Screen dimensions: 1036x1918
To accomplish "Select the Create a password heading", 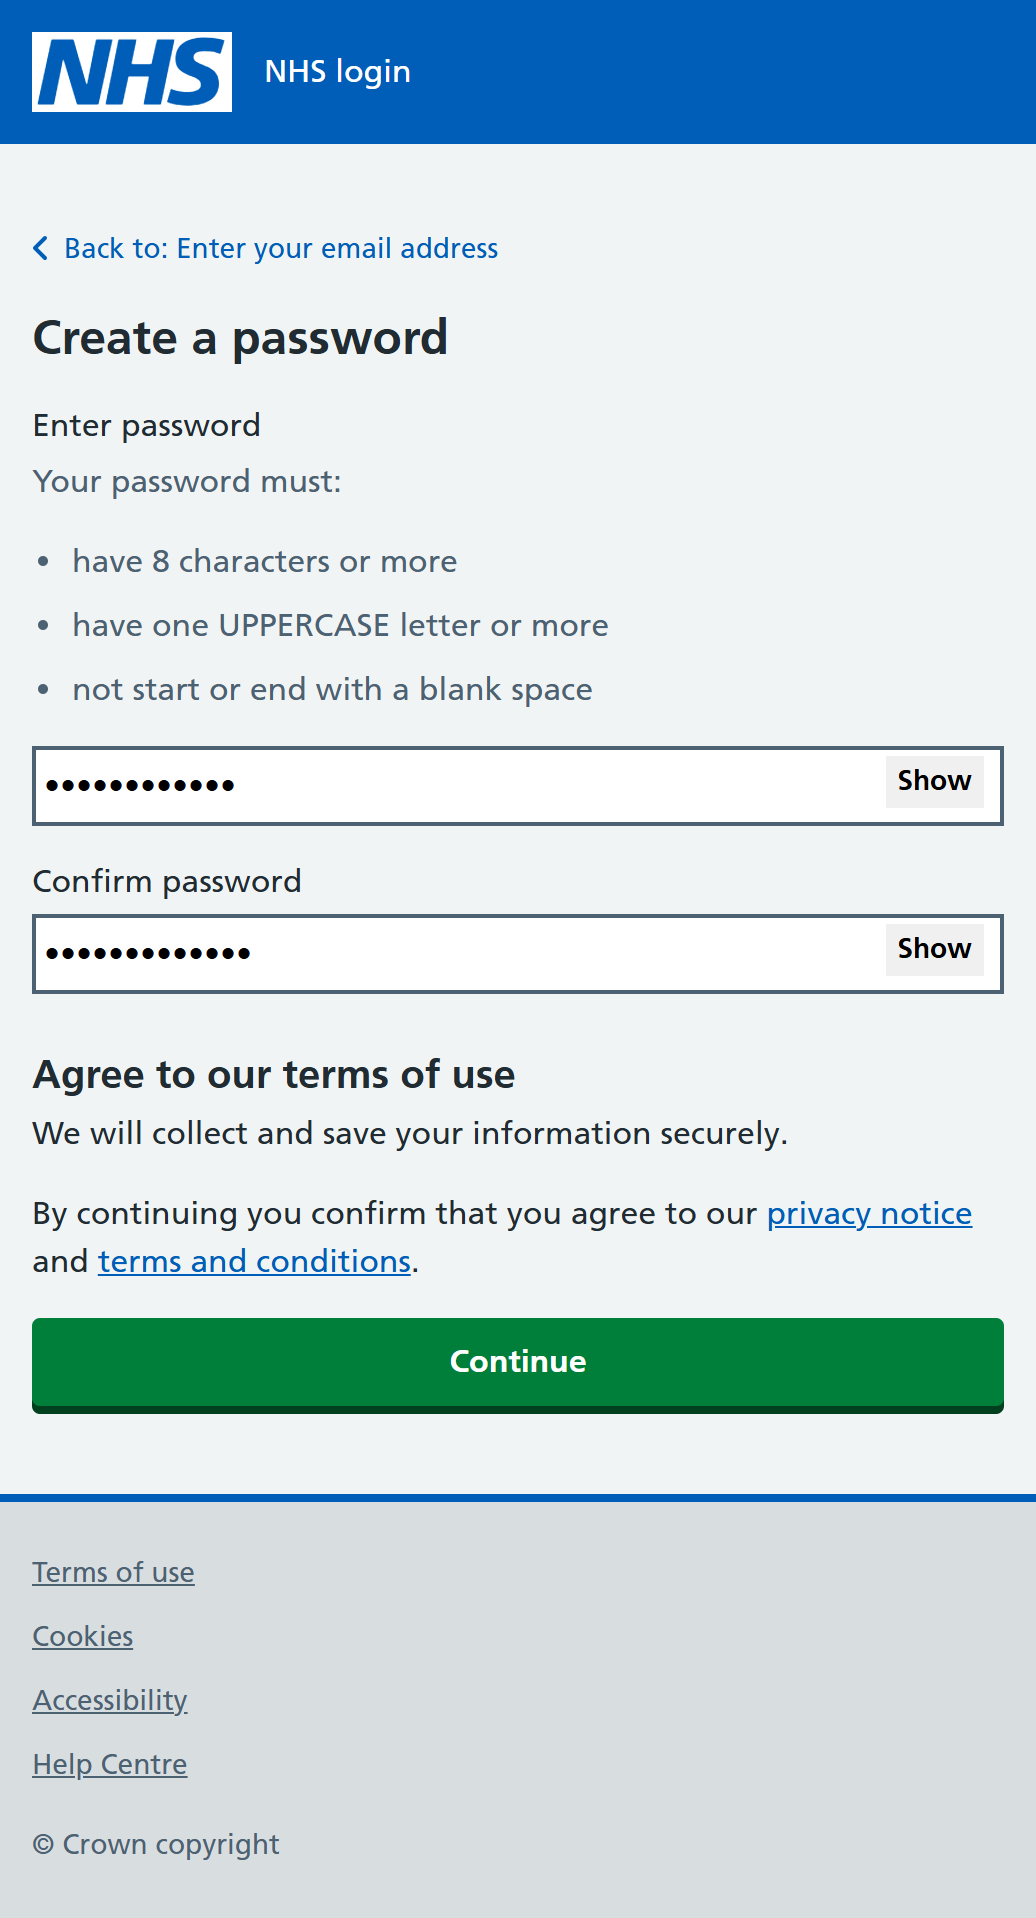I will coord(240,337).
